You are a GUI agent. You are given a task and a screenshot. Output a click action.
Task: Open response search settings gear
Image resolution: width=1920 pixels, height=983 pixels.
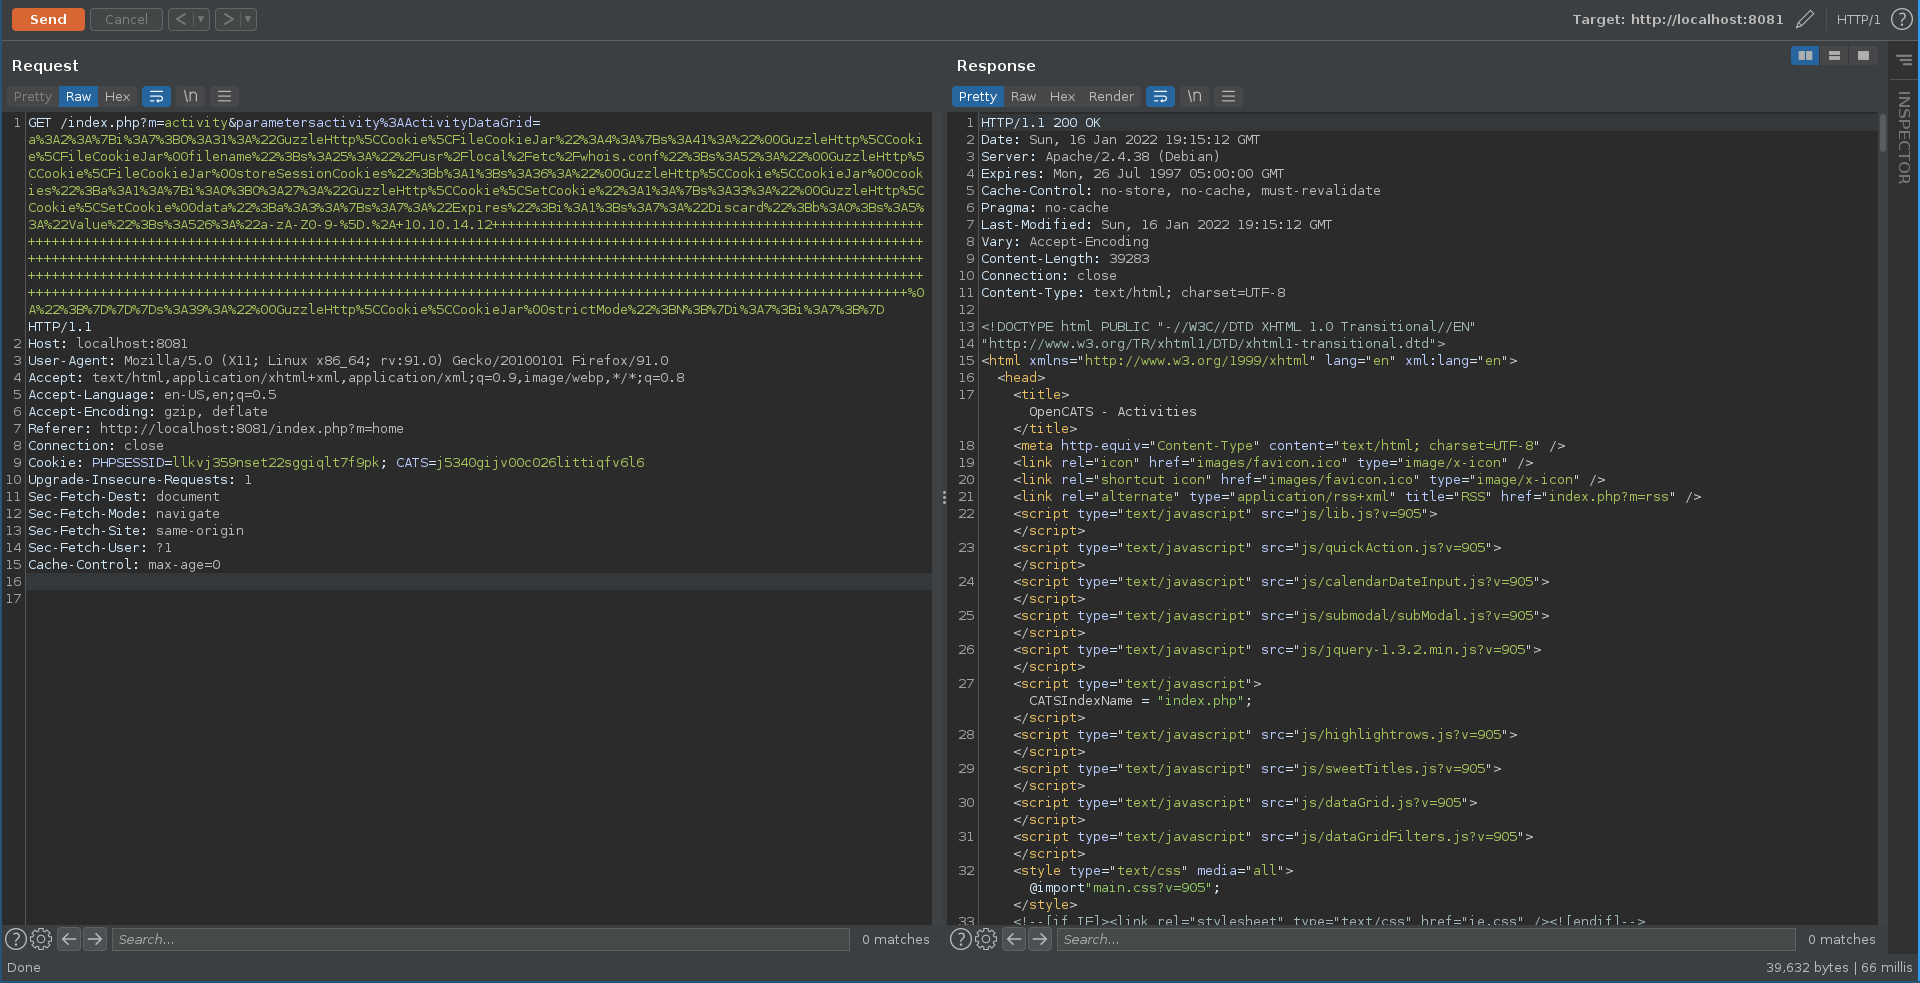click(x=986, y=939)
